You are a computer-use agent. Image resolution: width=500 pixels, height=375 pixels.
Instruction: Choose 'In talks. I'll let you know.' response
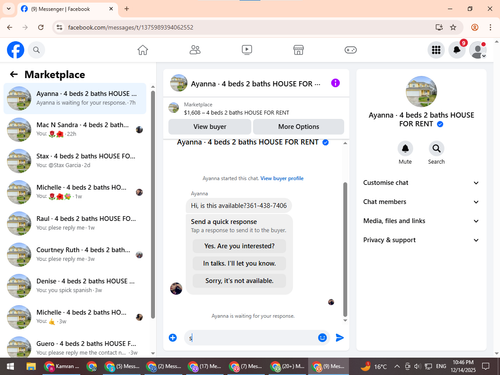[x=239, y=263]
